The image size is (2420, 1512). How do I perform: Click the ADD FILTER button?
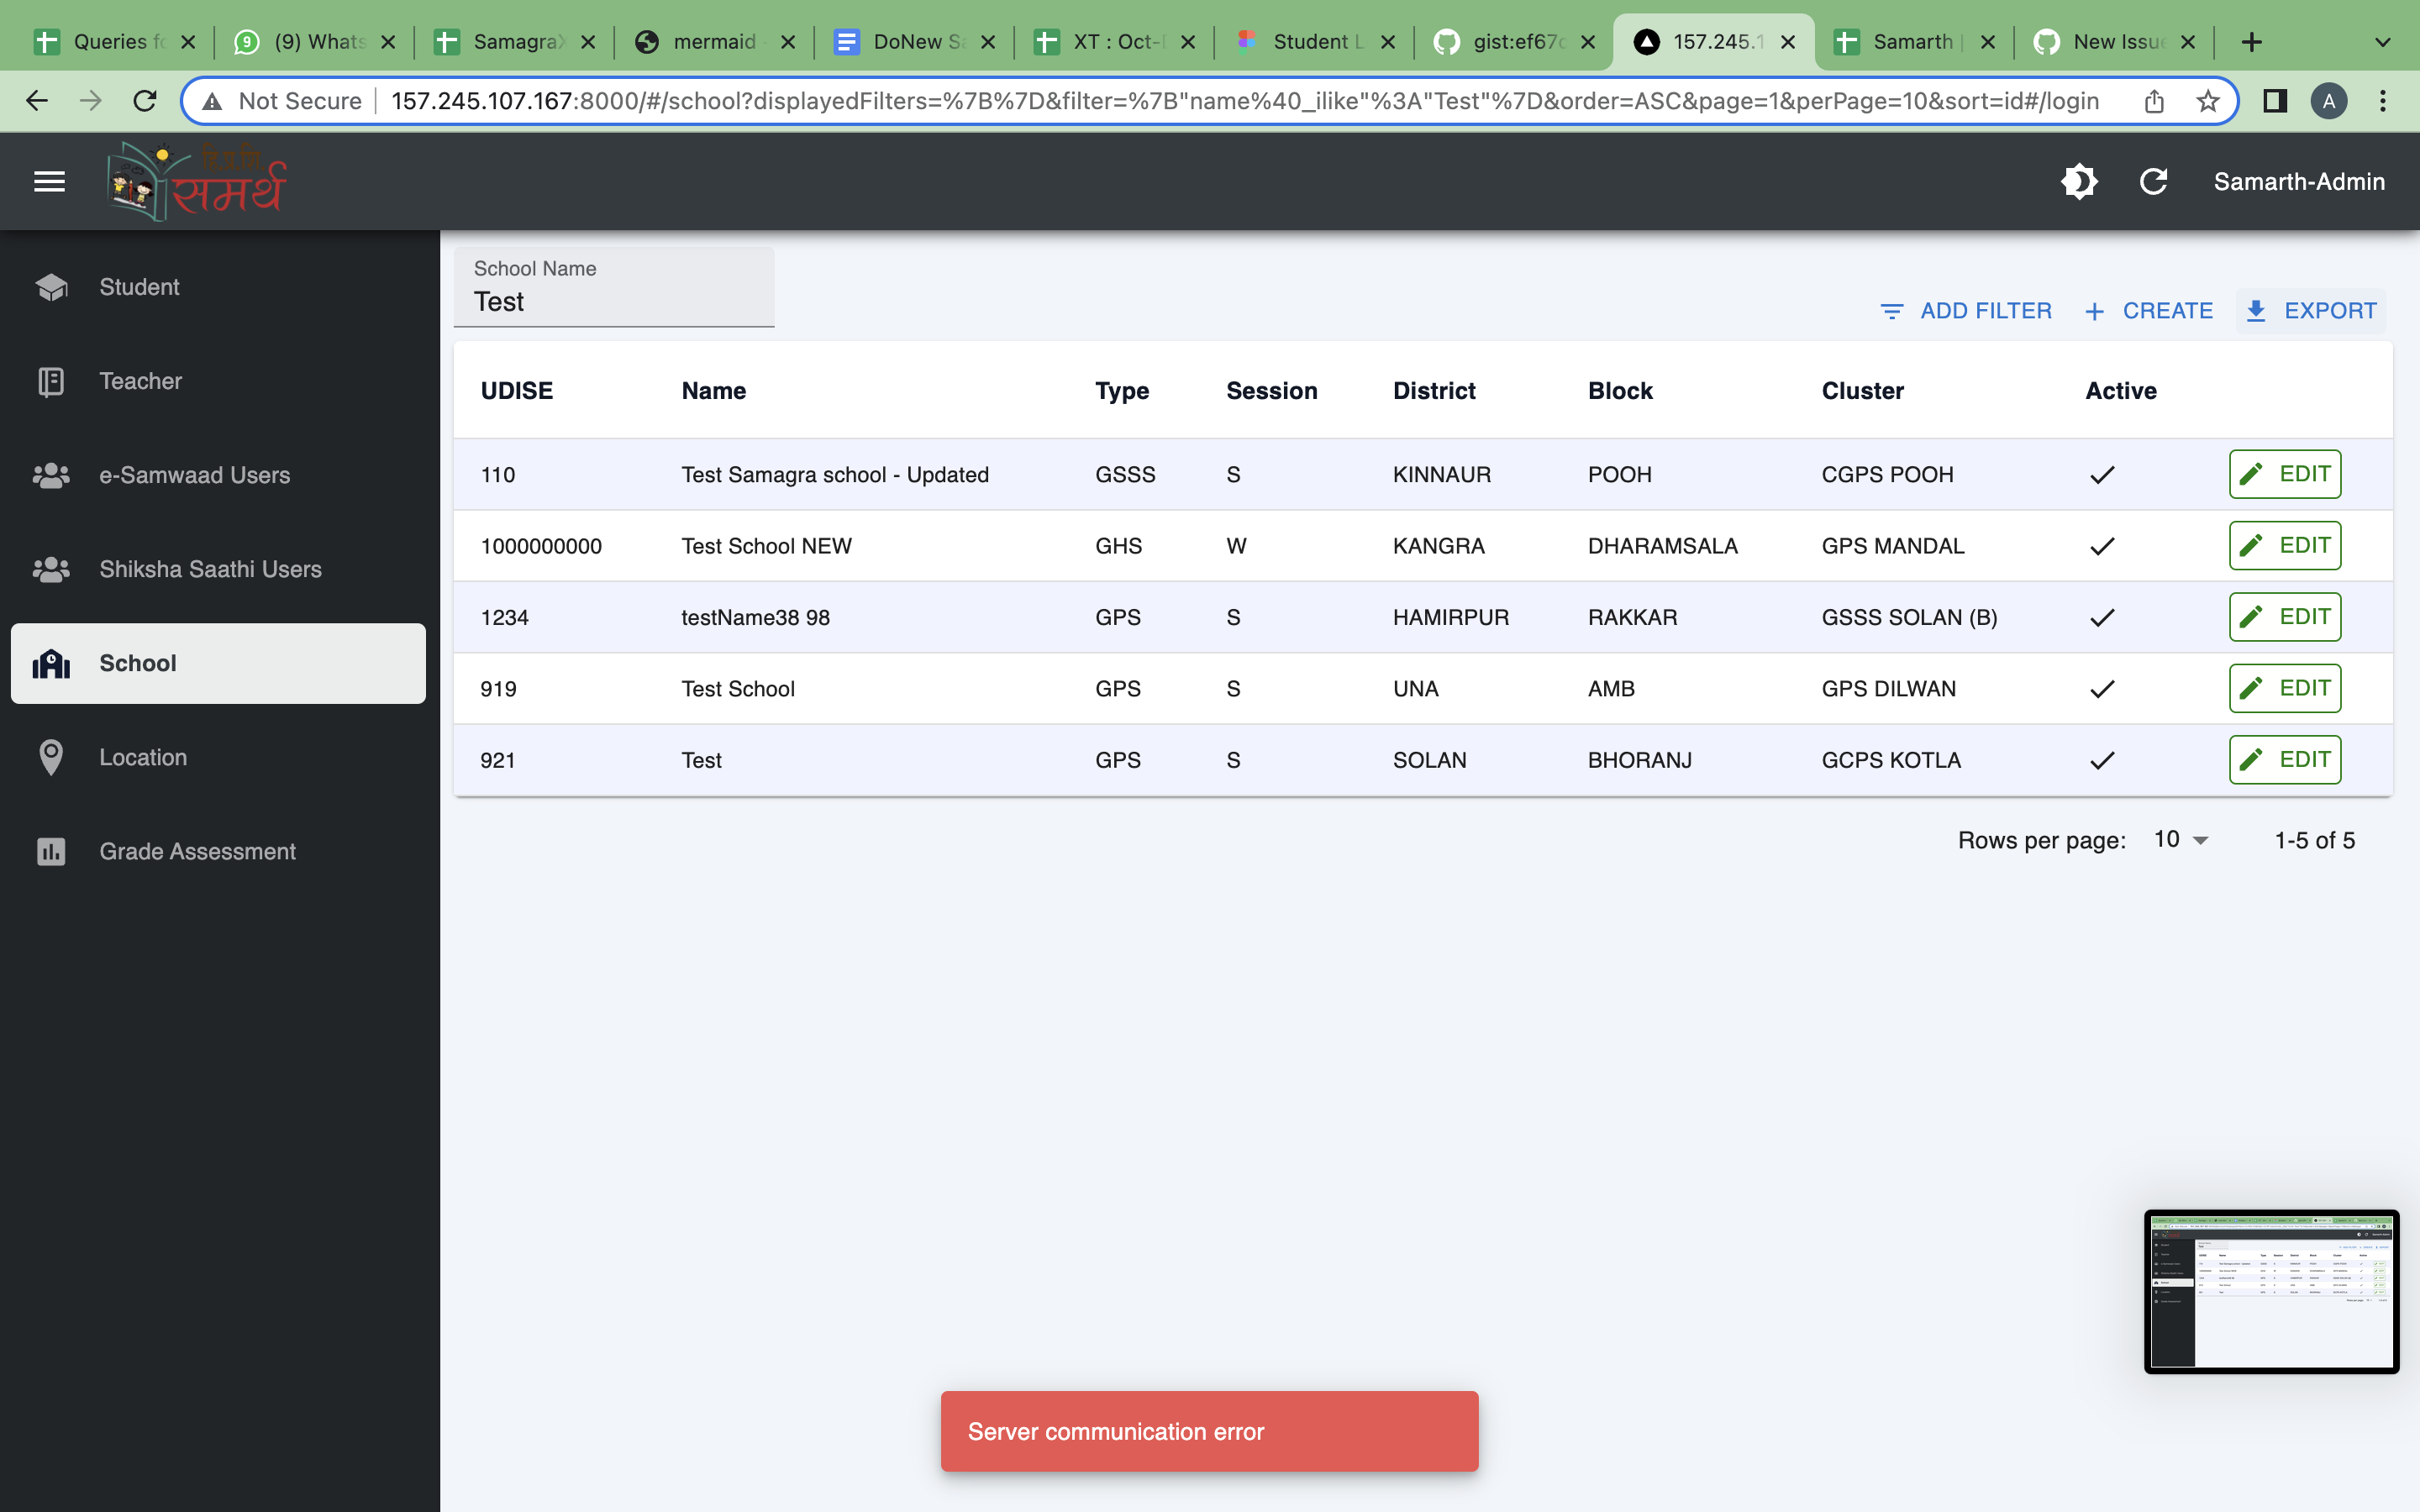tap(1966, 311)
